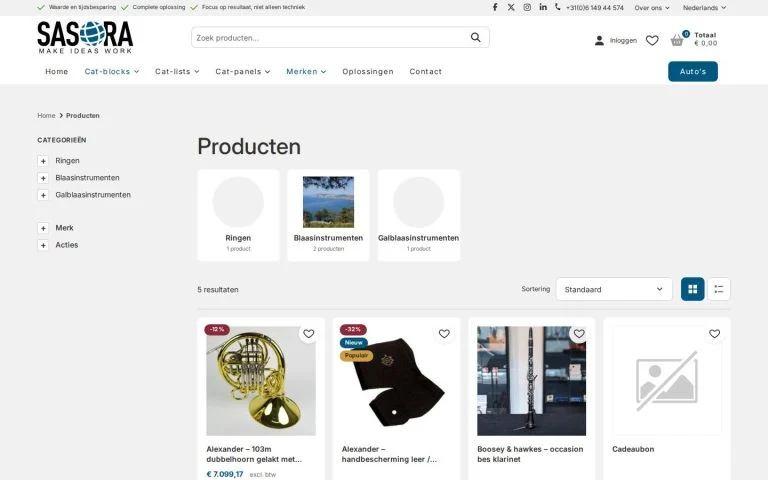This screenshot has width=768, height=480.
Task: Click the user account icon
Action: pyautogui.click(x=599, y=41)
